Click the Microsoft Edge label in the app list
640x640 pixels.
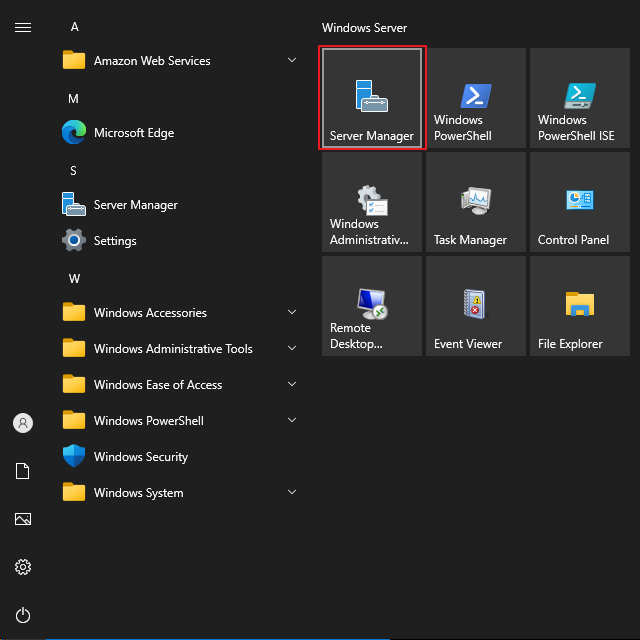(x=134, y=133)
